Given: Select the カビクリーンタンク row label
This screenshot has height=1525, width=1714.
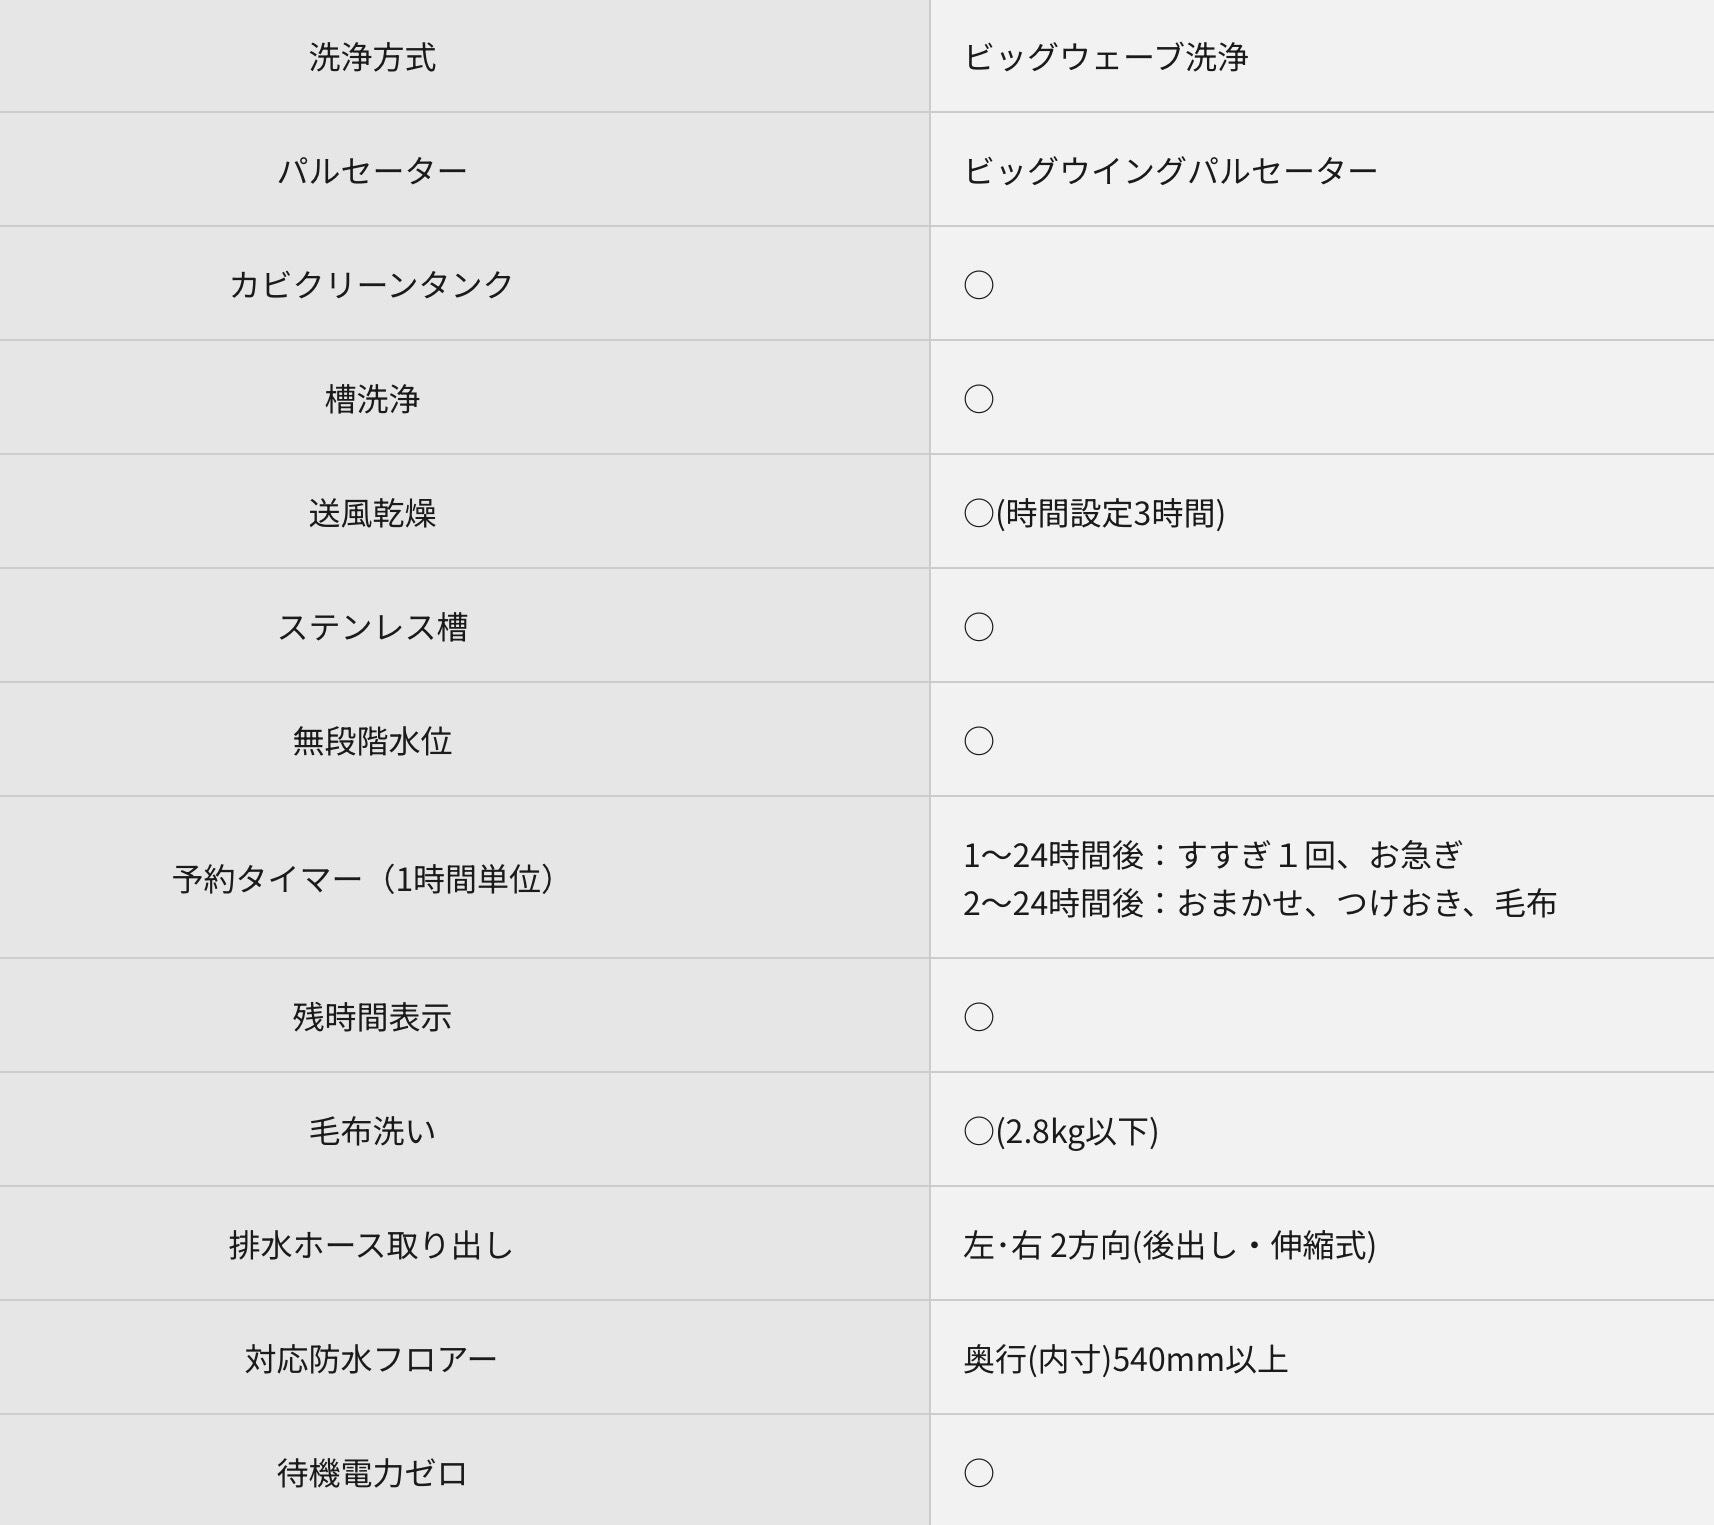Looking at the screenshot, I should tap(371, 285).
